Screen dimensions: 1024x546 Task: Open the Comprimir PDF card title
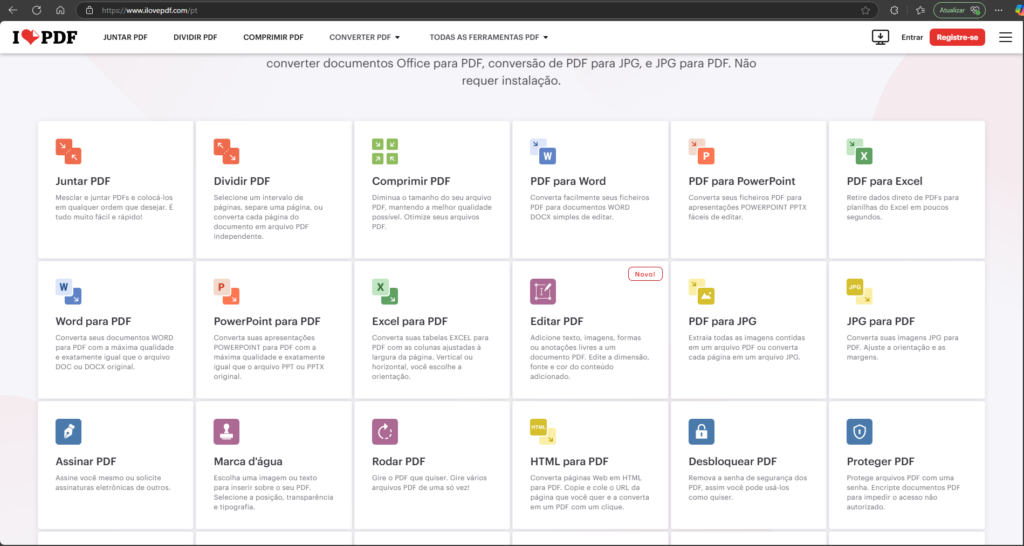[411, 181]
